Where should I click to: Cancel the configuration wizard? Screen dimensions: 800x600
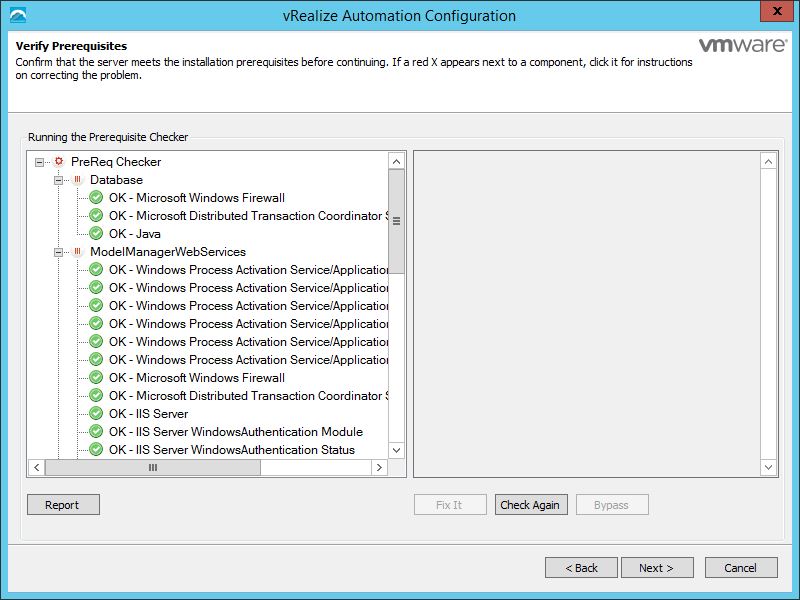(740, 567)
